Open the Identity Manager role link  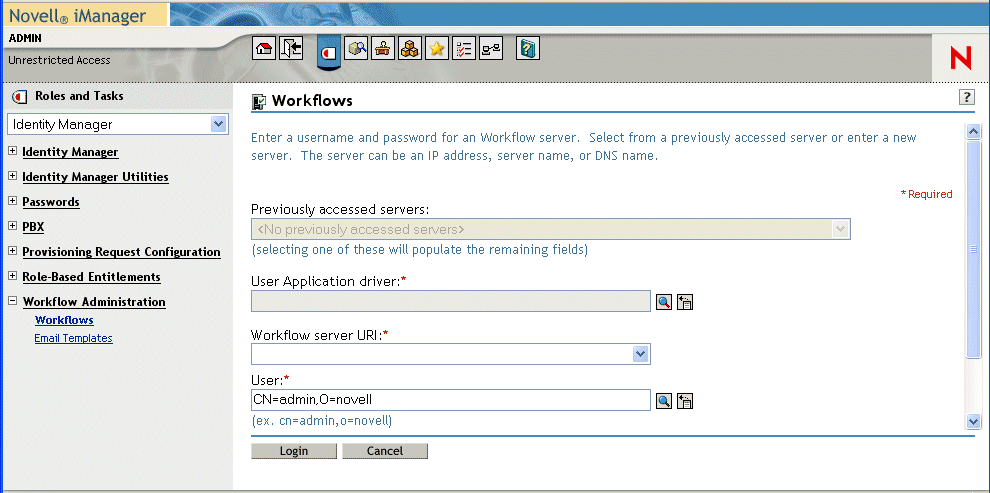(x=70, y=152)
